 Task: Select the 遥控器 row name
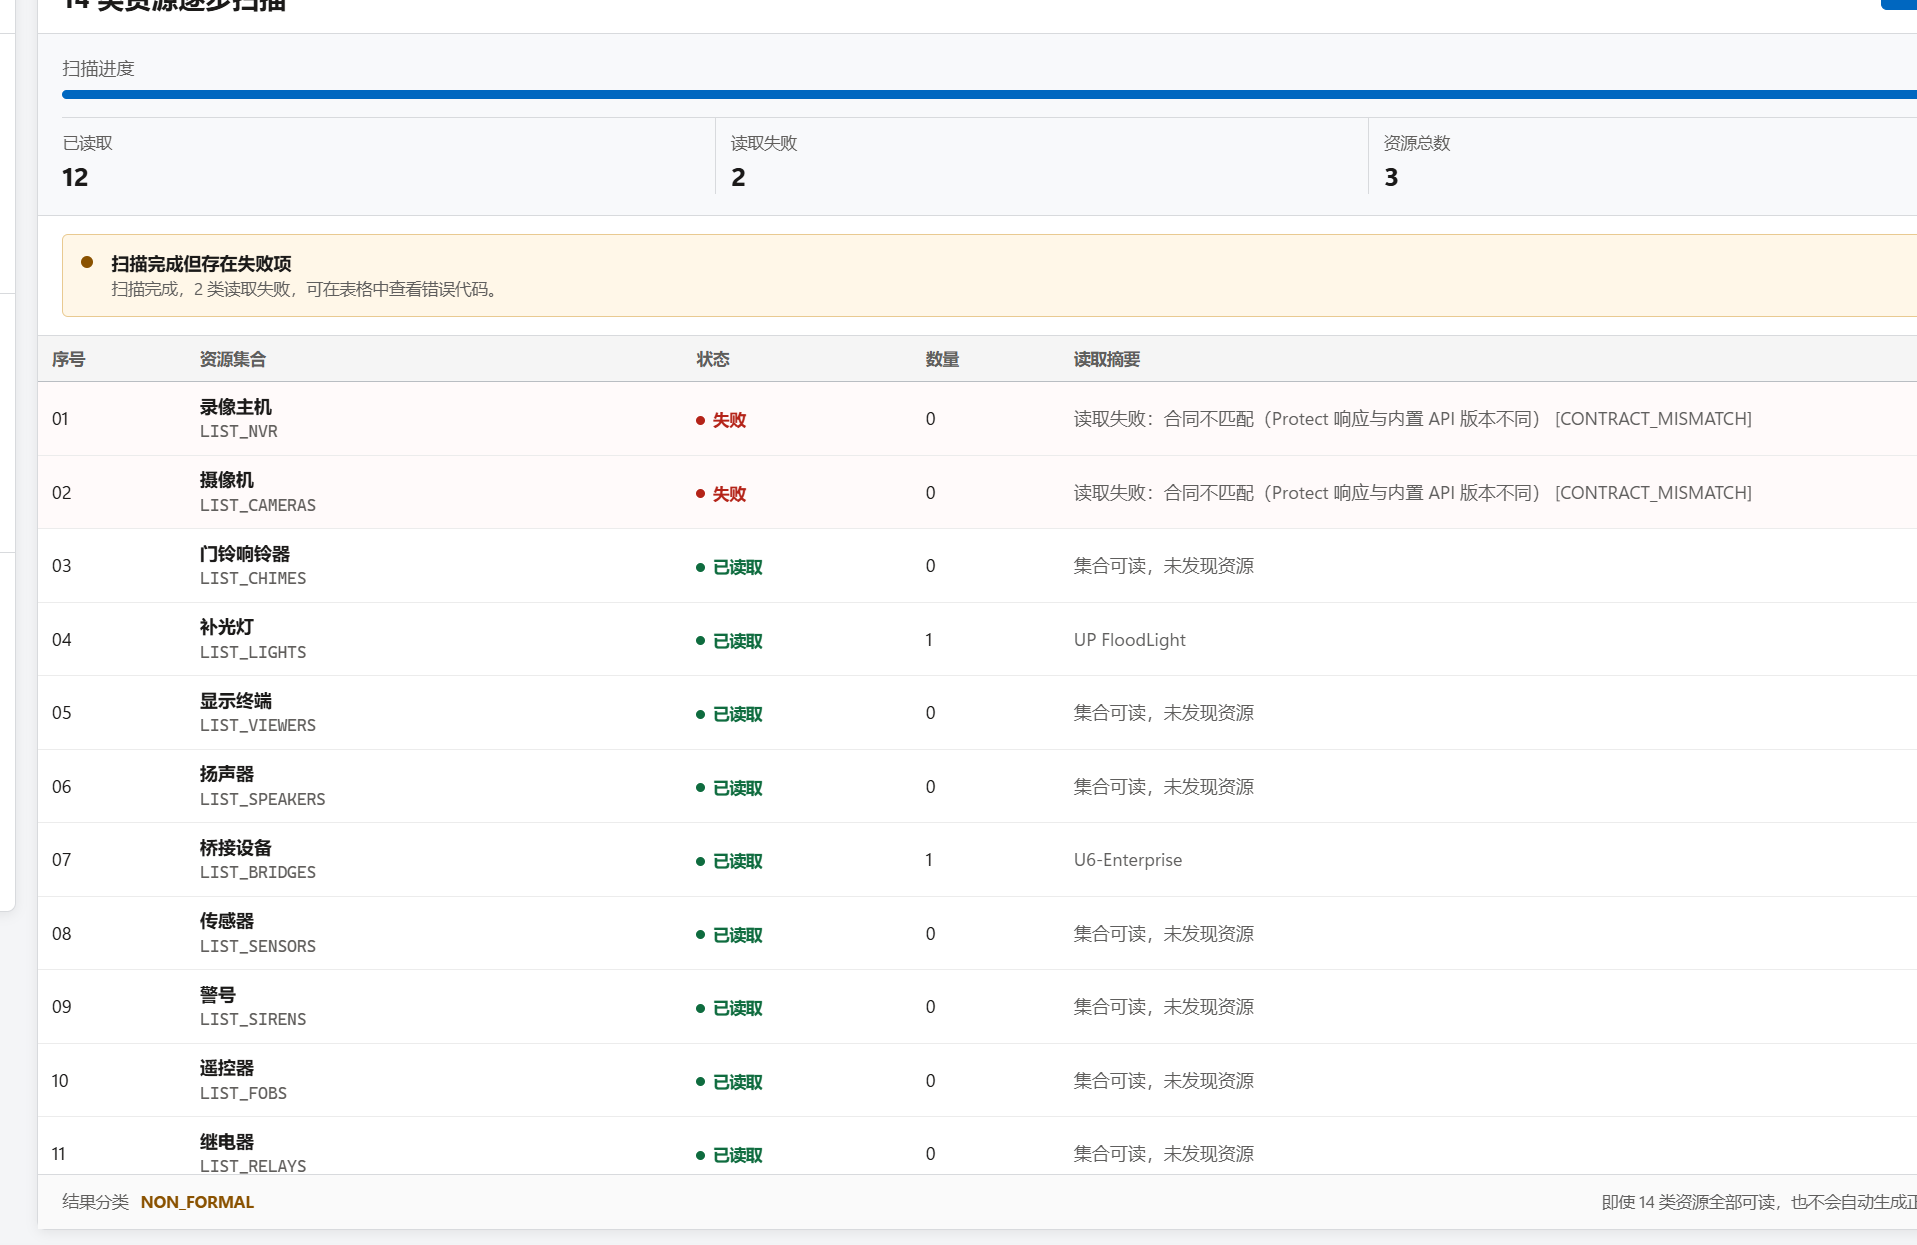[227, 1068]
